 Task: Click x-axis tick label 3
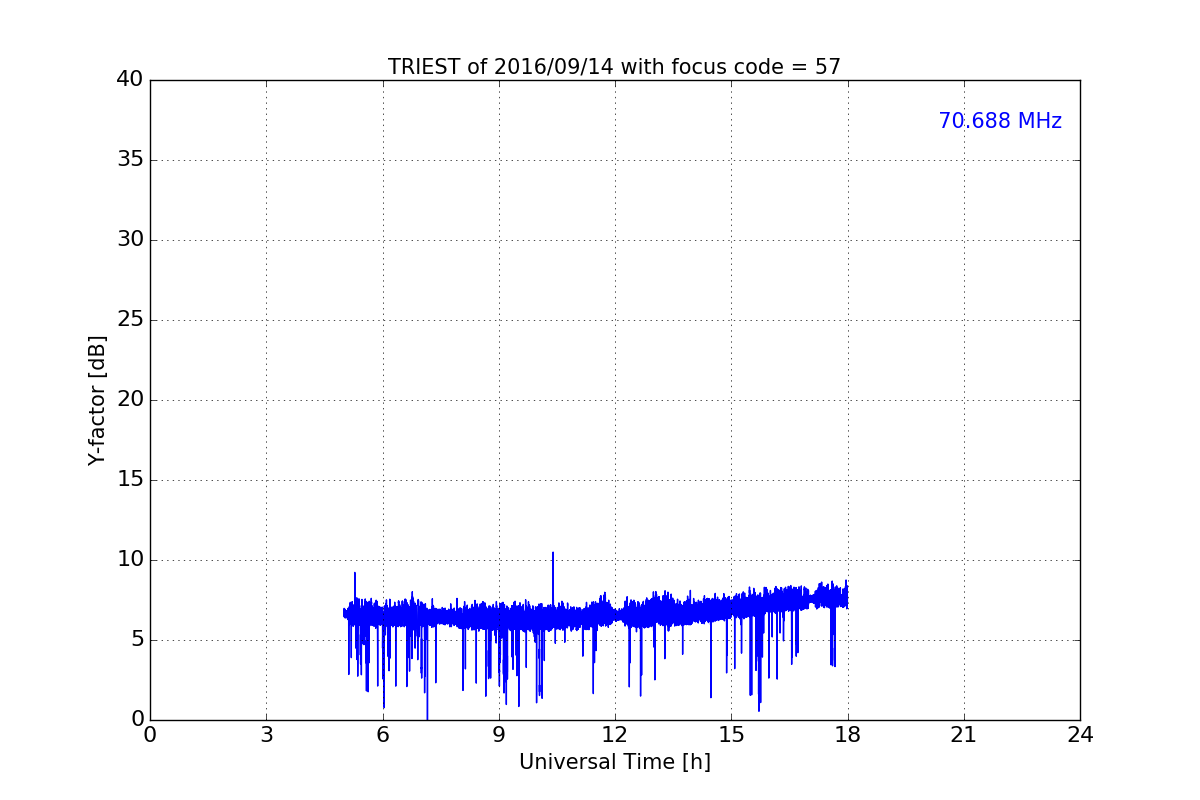click(266, 735)
